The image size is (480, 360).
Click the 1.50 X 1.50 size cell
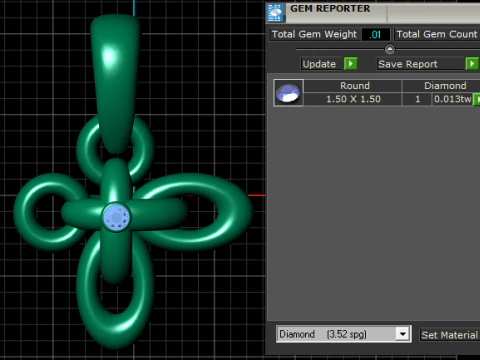353,99
